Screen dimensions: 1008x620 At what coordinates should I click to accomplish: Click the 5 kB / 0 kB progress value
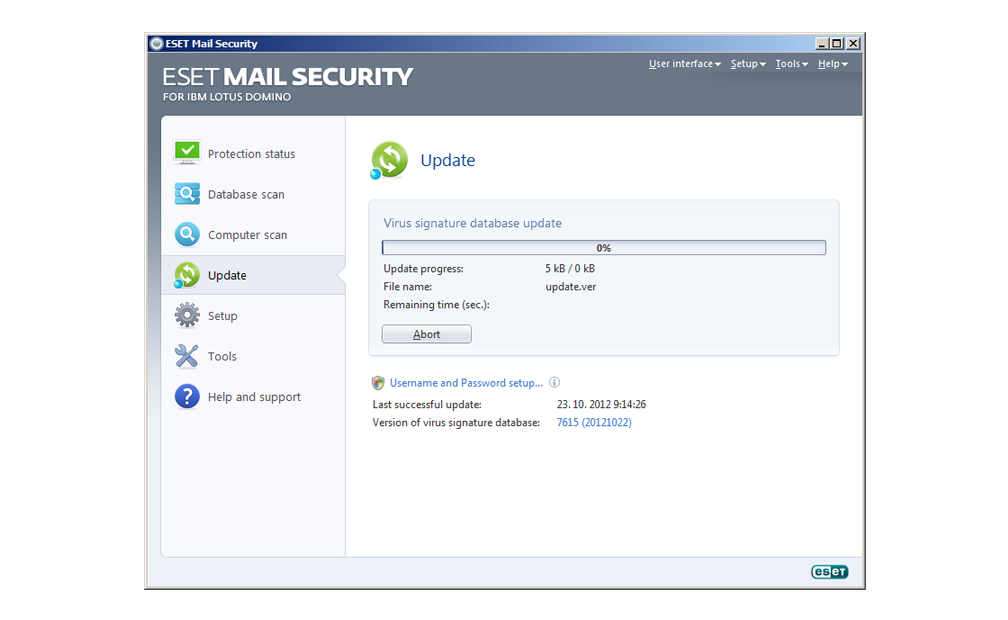point(570,268)
